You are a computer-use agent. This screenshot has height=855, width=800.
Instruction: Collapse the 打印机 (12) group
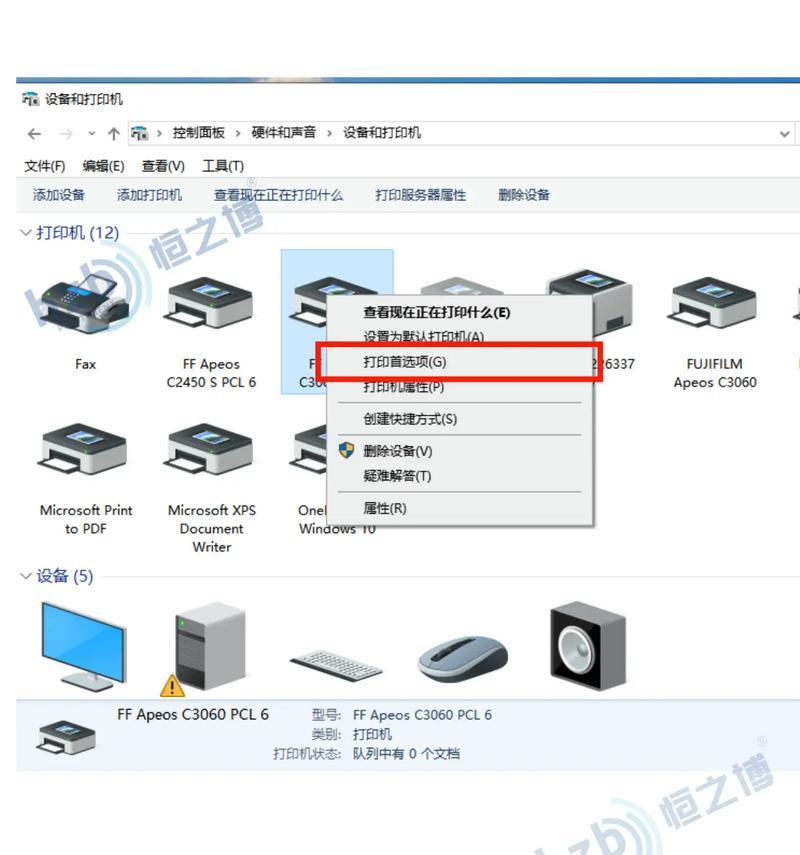click(25, 233)
